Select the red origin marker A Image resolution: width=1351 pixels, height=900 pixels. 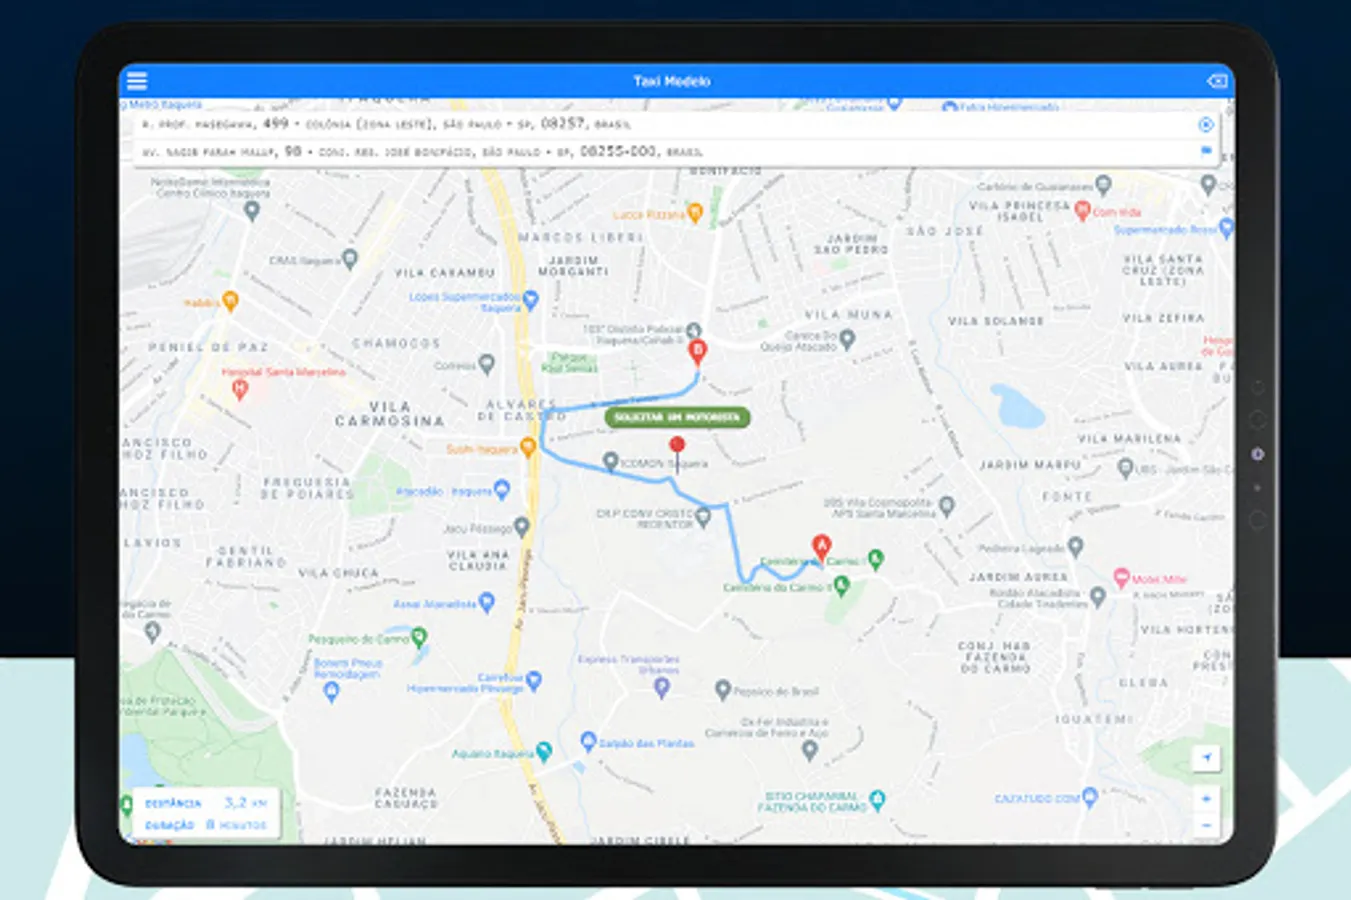(x=821, y=546)
